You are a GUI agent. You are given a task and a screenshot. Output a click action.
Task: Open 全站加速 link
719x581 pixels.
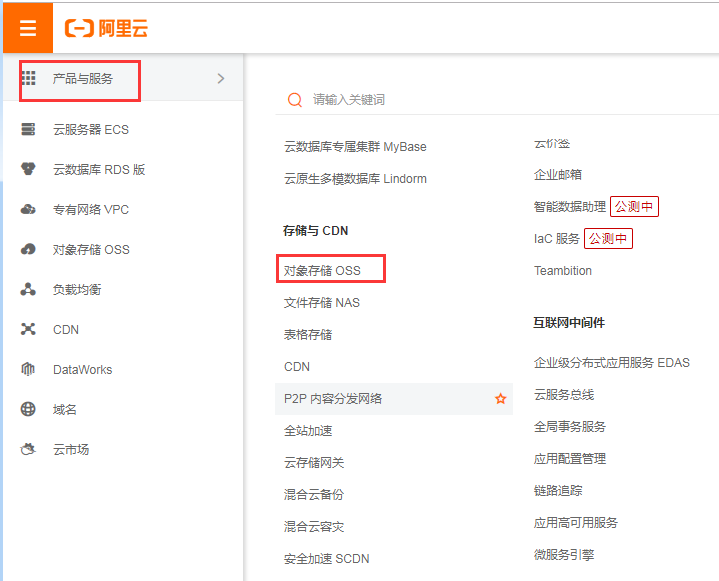pos(308,431)
